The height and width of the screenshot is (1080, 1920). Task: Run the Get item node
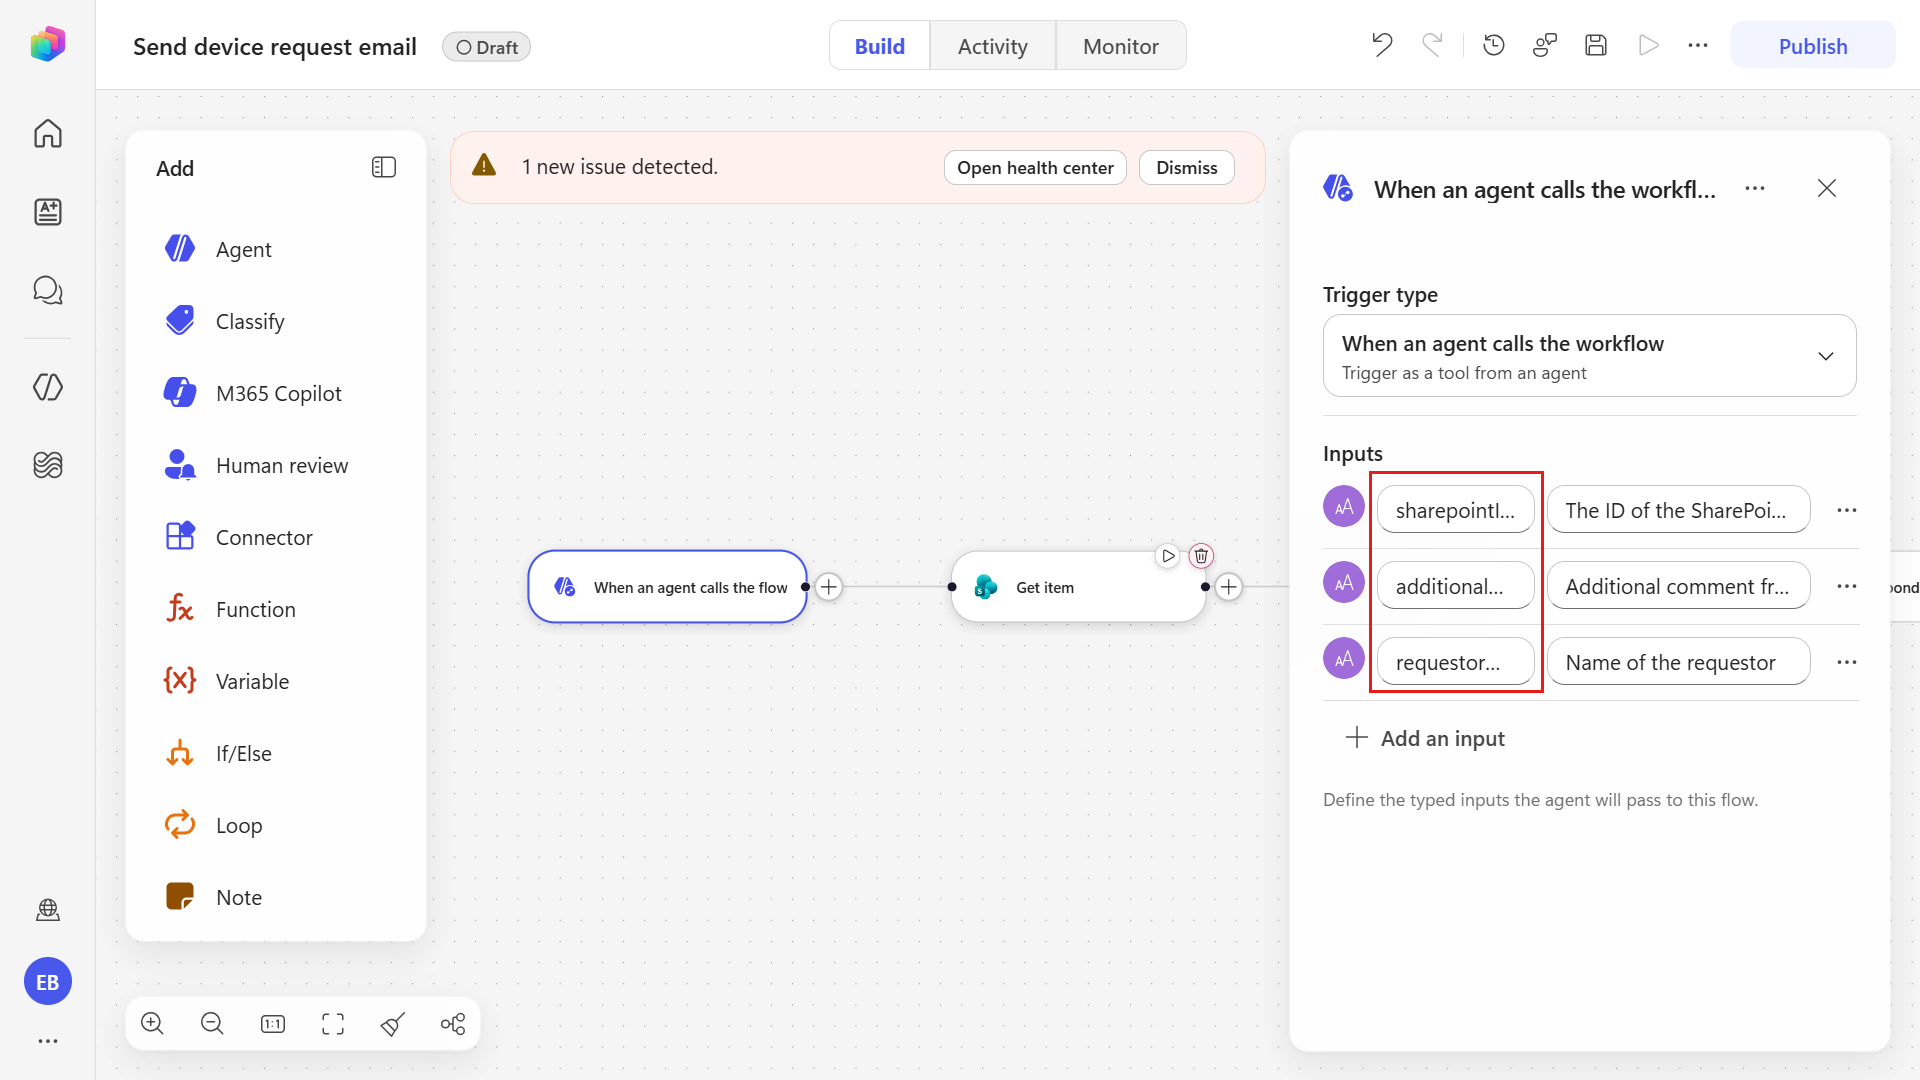(x=1168, y=556)
